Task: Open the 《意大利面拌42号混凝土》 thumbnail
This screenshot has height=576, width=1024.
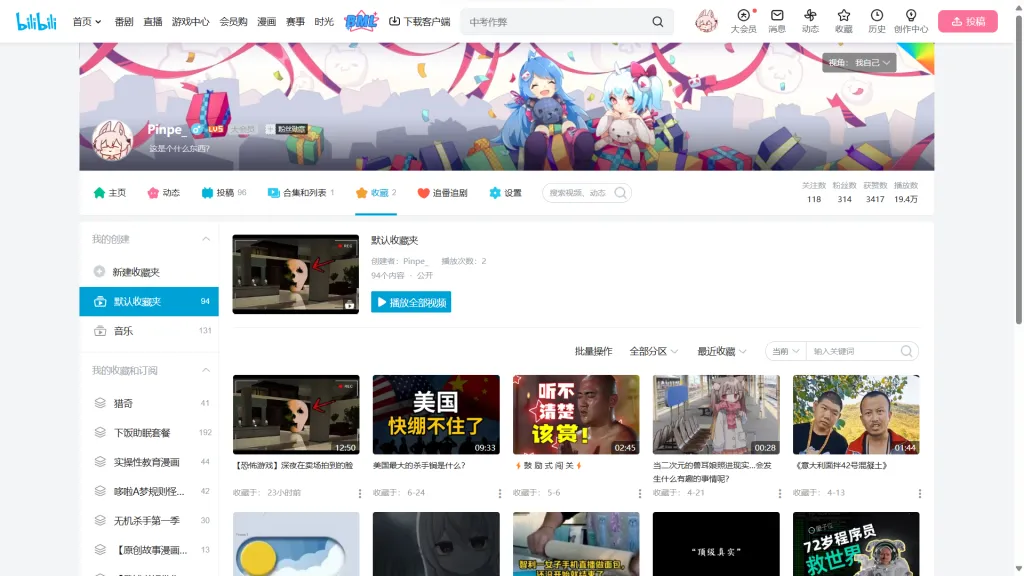Action: (x=856, y=415)
